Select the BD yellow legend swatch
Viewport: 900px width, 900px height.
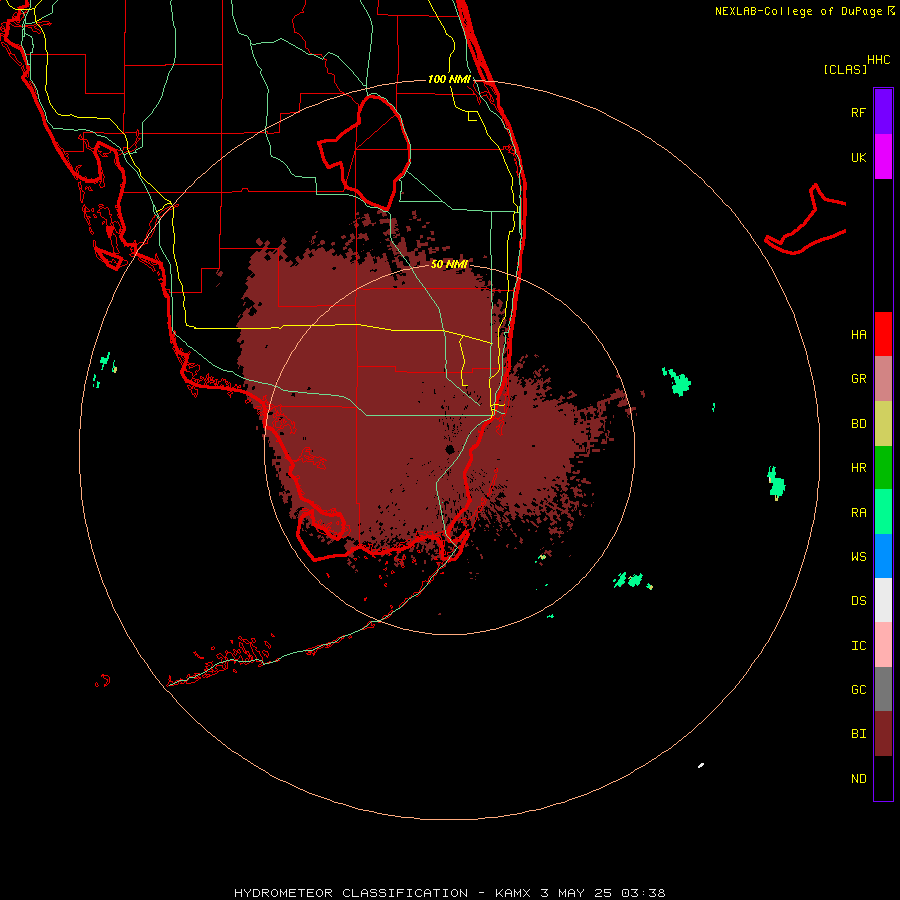(883, 424)
